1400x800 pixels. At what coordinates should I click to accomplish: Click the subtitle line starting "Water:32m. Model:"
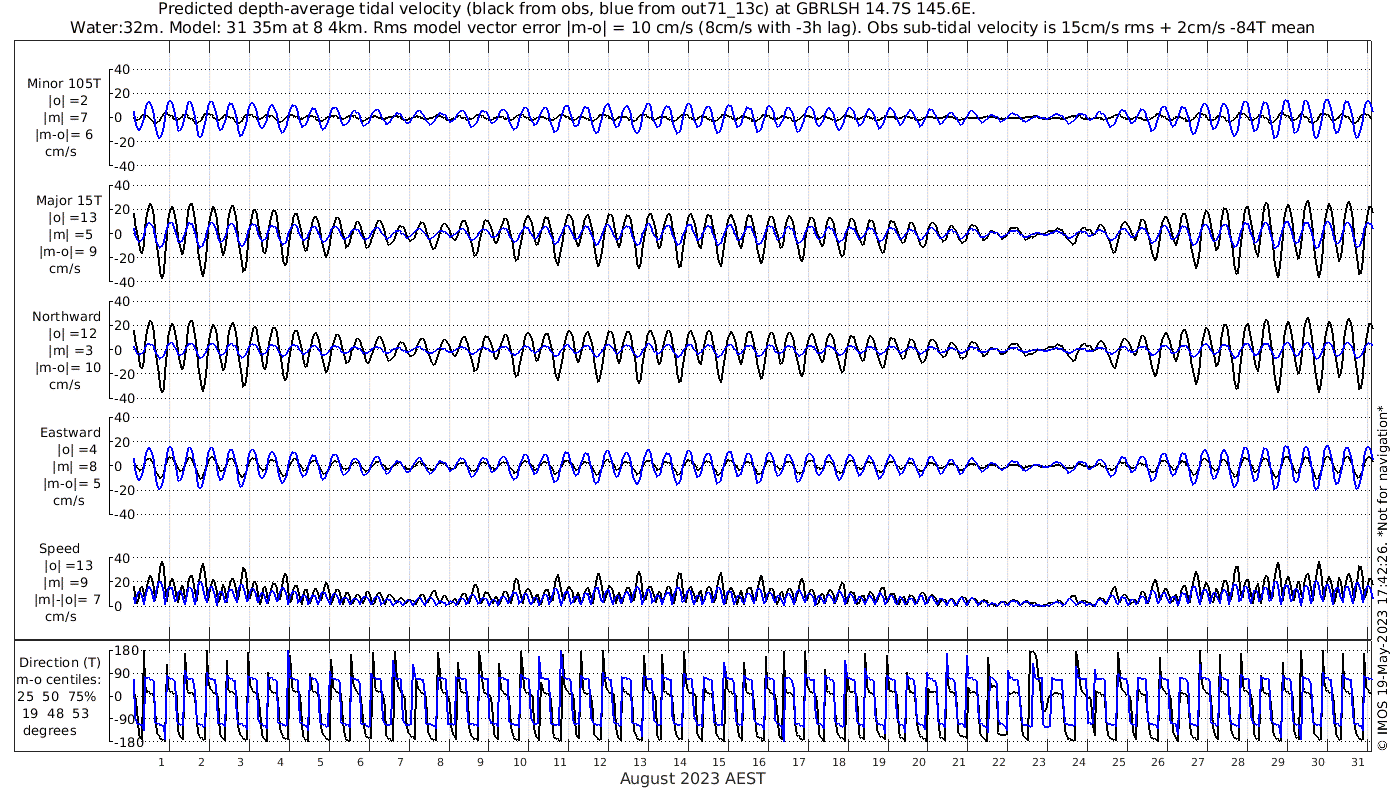pyautogui.click(x=692, y=27)
